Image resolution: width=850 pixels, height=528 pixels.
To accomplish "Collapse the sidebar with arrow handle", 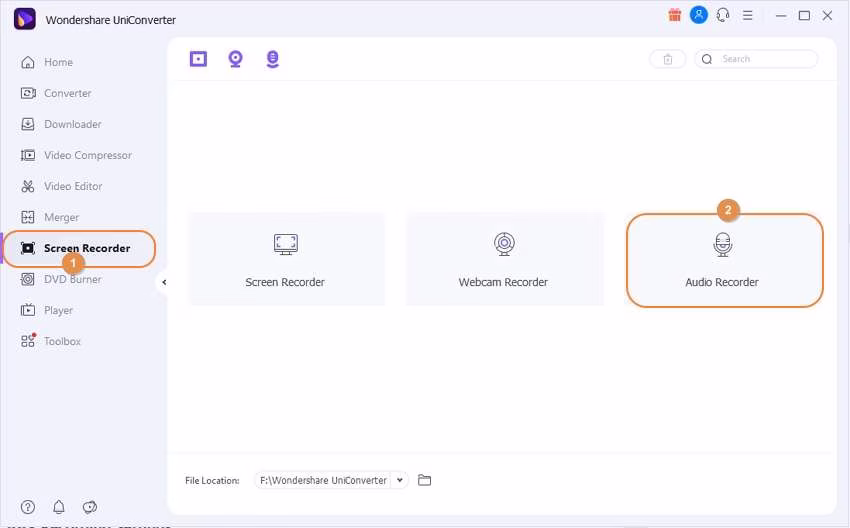I will tap(164, 282).
